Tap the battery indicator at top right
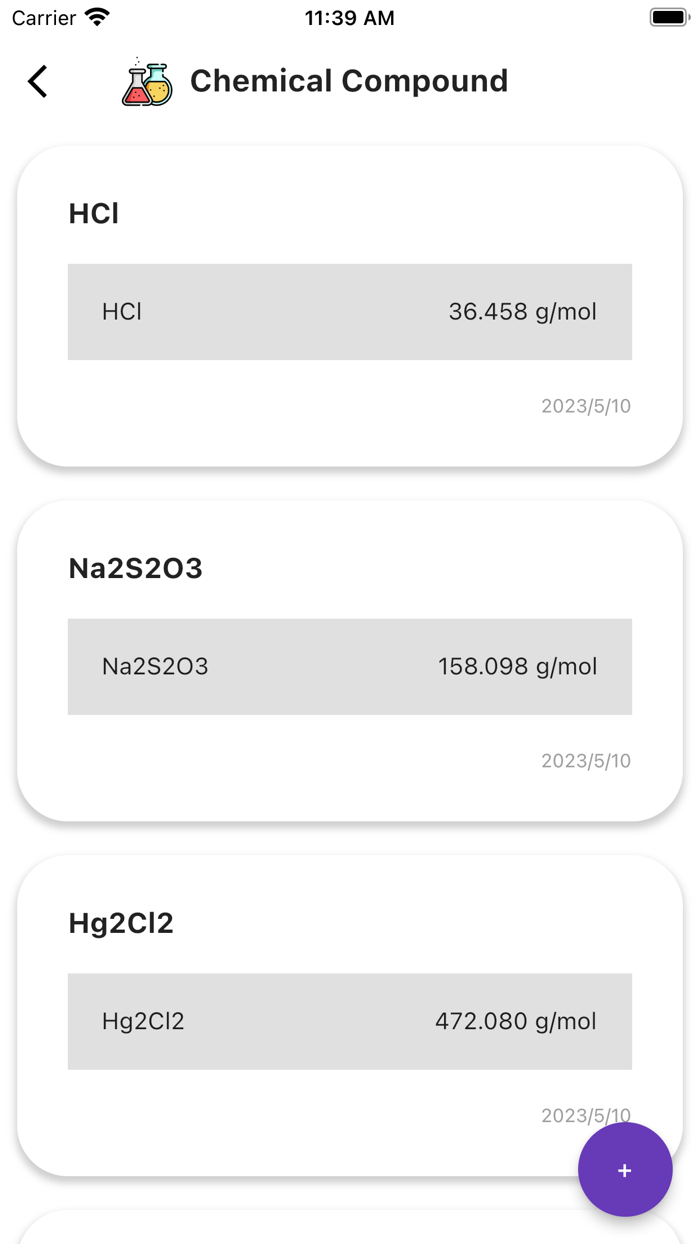 (668, 16)
